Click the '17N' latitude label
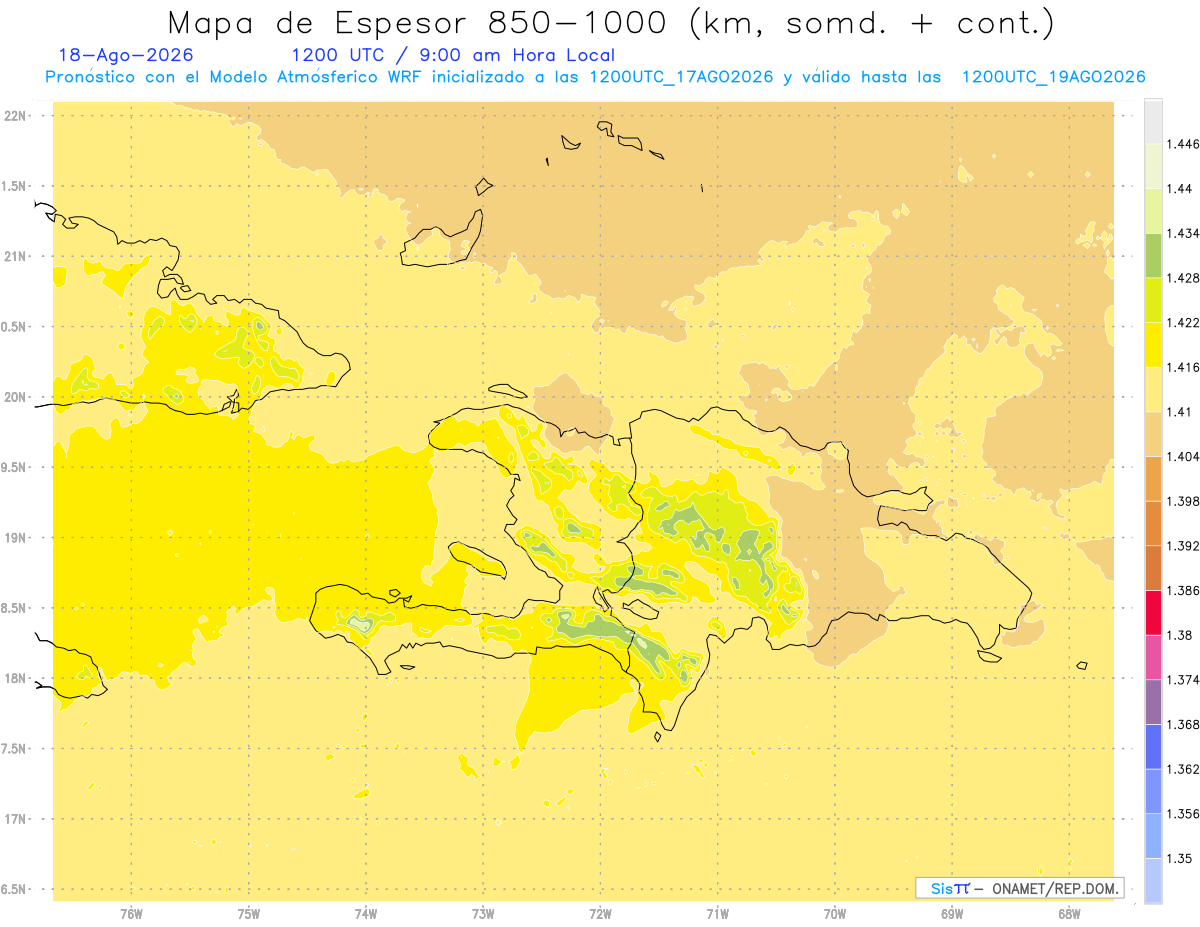 pyautogui.click(x=14, y=819)
